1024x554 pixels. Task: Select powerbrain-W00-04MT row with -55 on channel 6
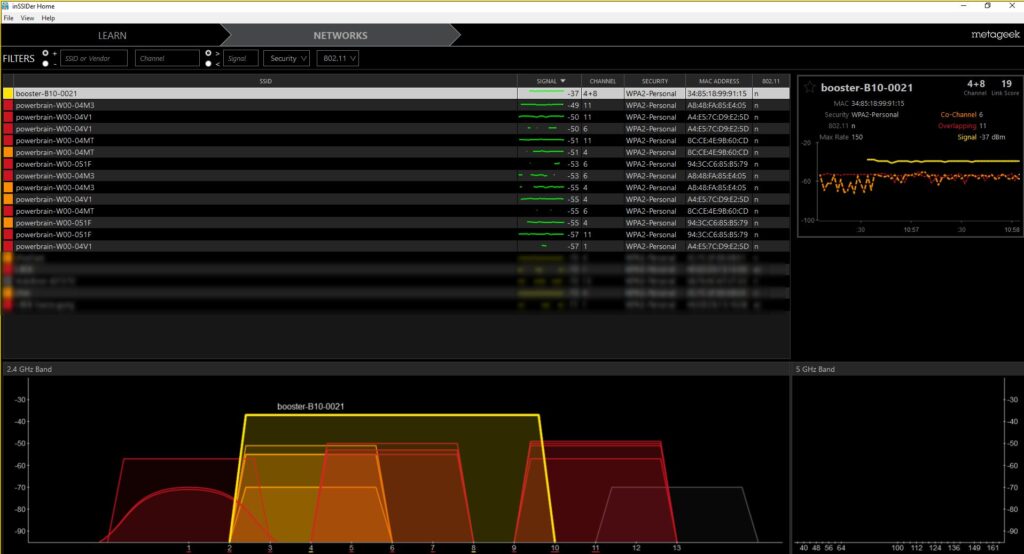[396, 211]
